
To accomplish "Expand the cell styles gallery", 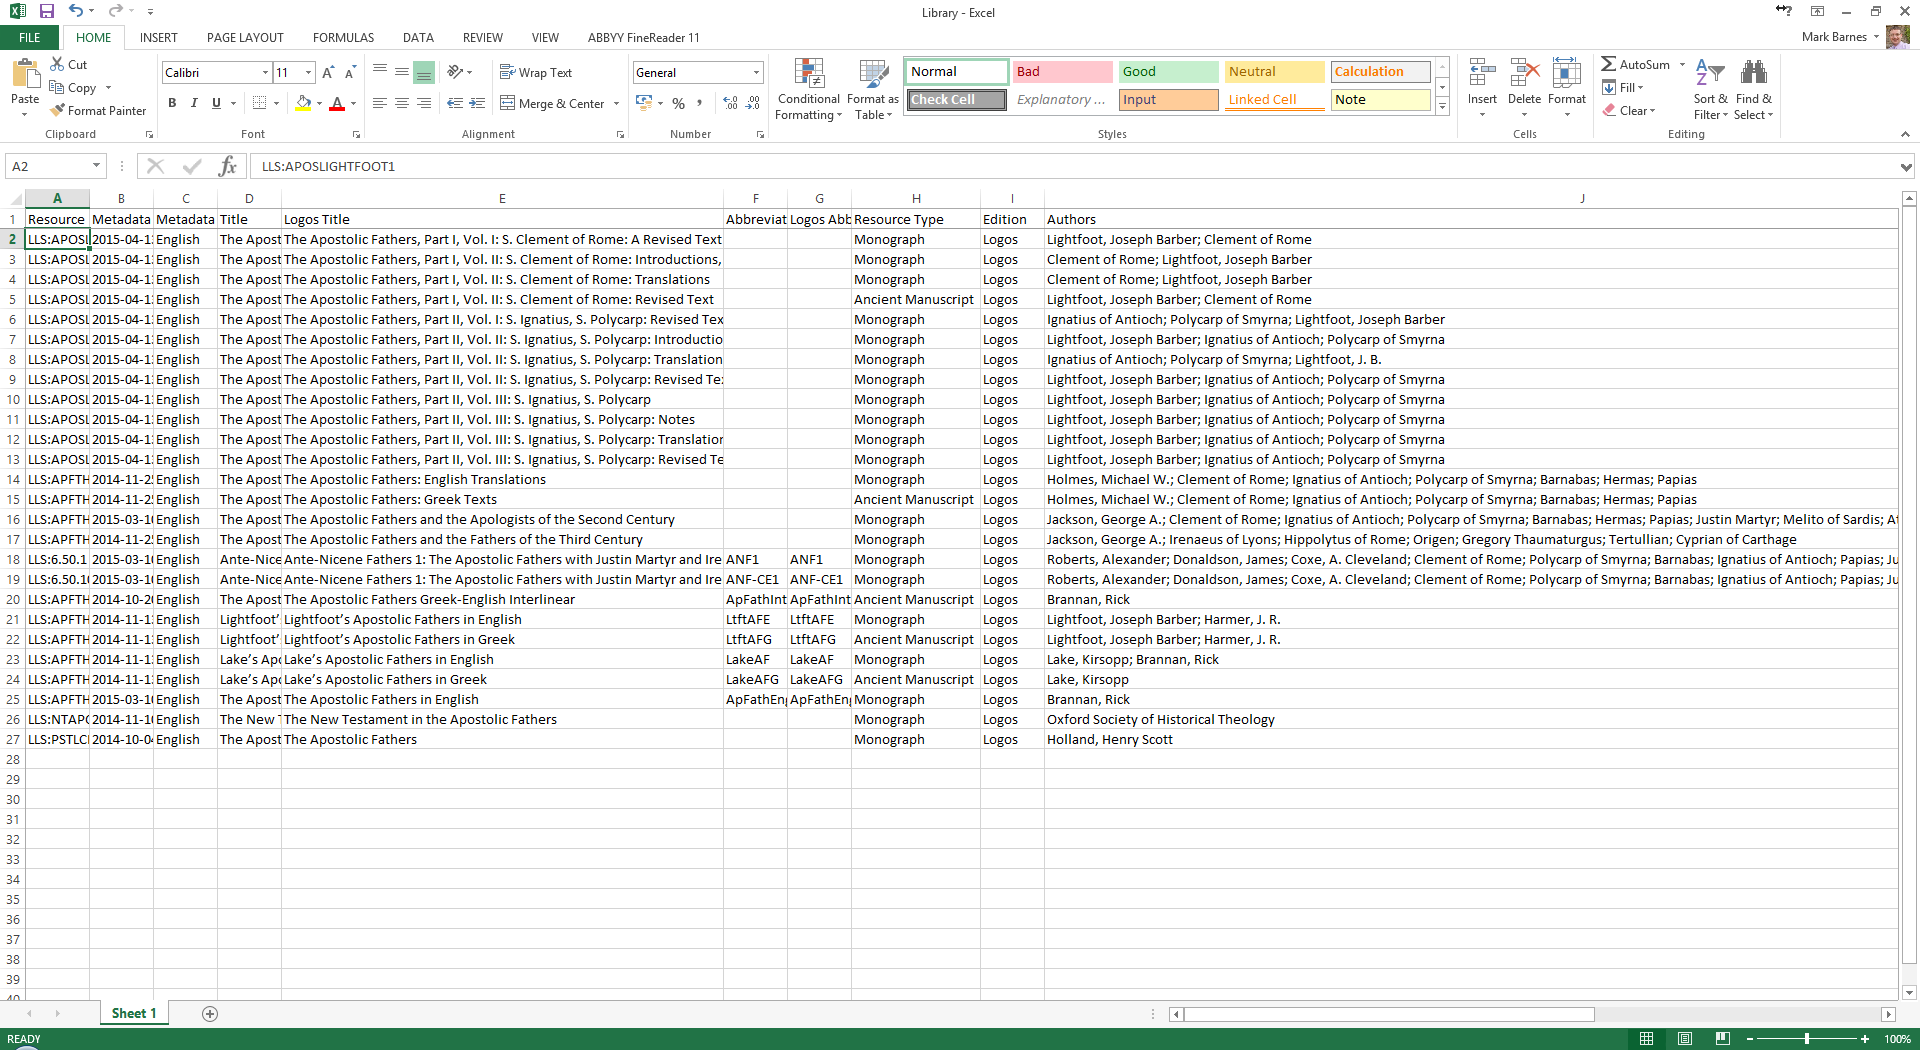I will pos(1442,106).
